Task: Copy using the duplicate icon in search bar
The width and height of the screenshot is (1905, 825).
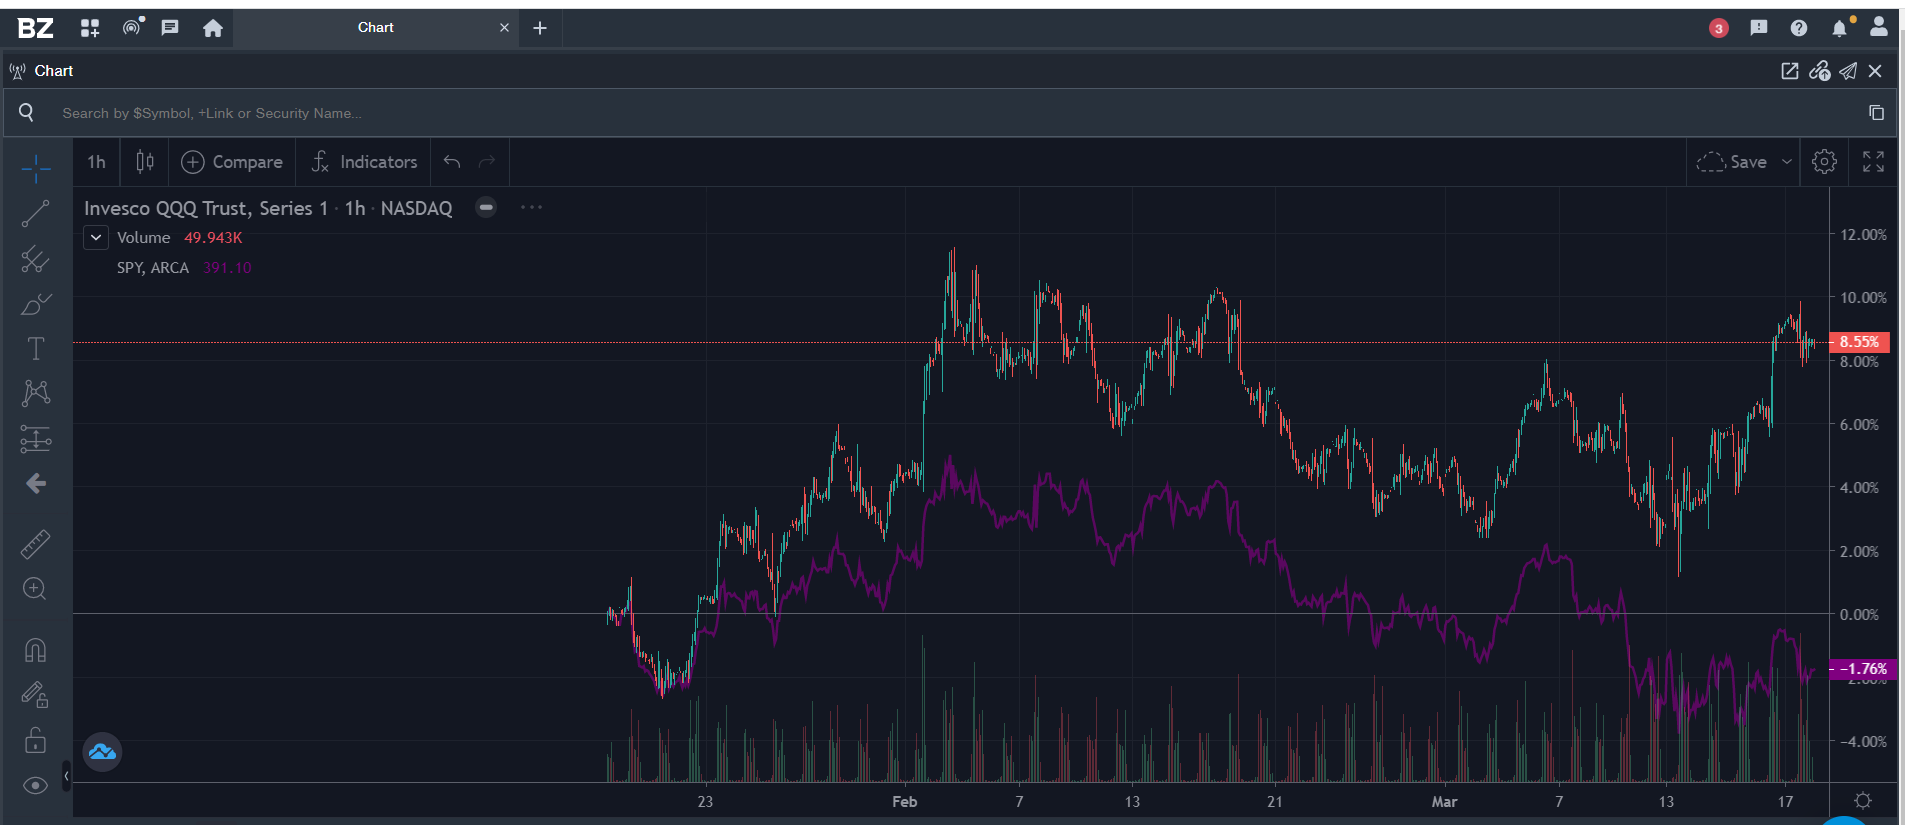Action: [x=1876, y=113]
